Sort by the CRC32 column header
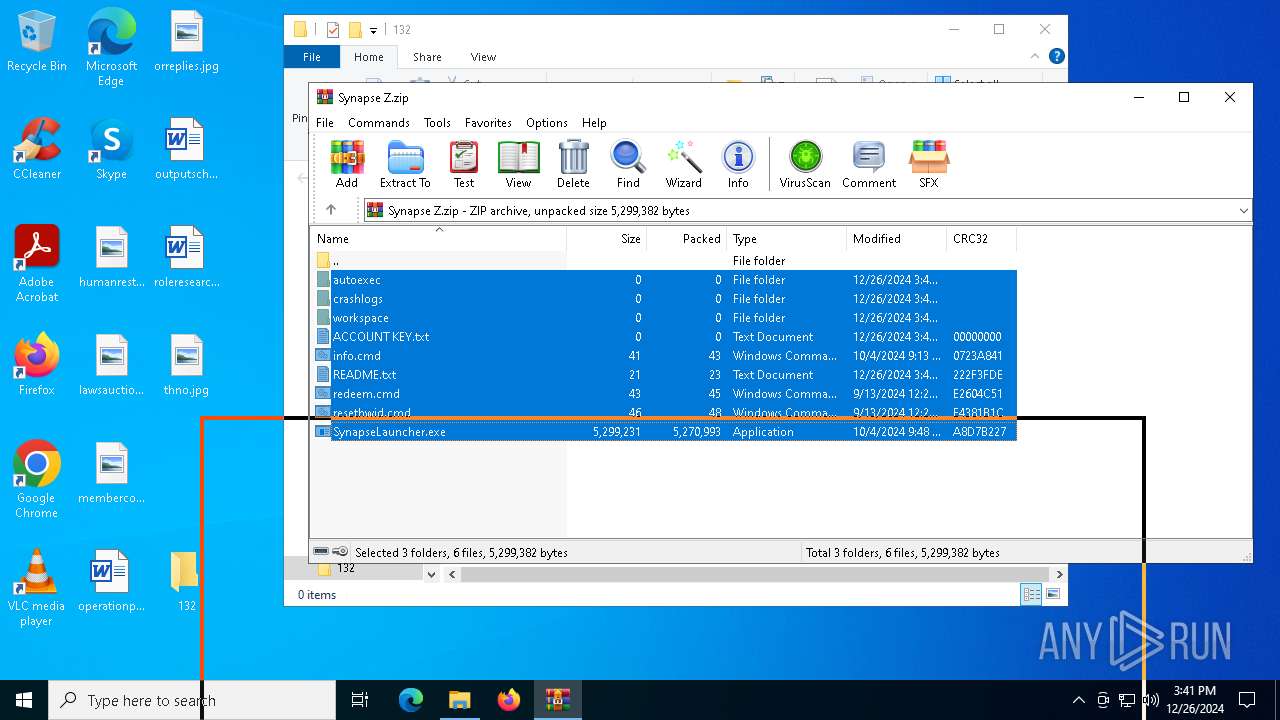The height and width of the screenshot is (720, 1280). (981, 239)
